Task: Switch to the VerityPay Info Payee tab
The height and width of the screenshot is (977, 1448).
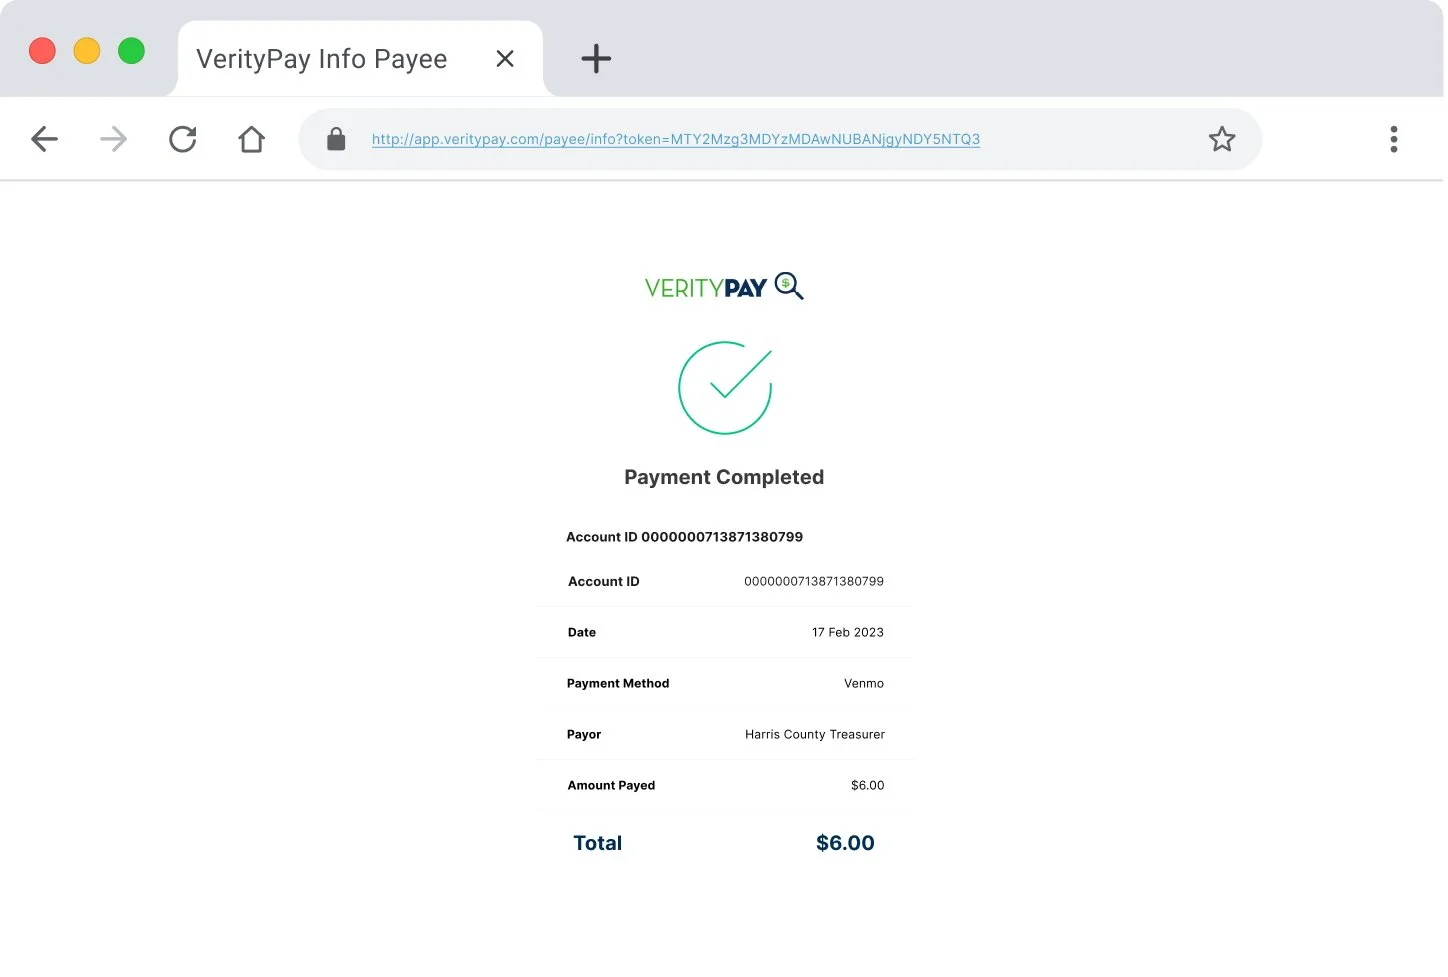Action: (x=321, y=58)
